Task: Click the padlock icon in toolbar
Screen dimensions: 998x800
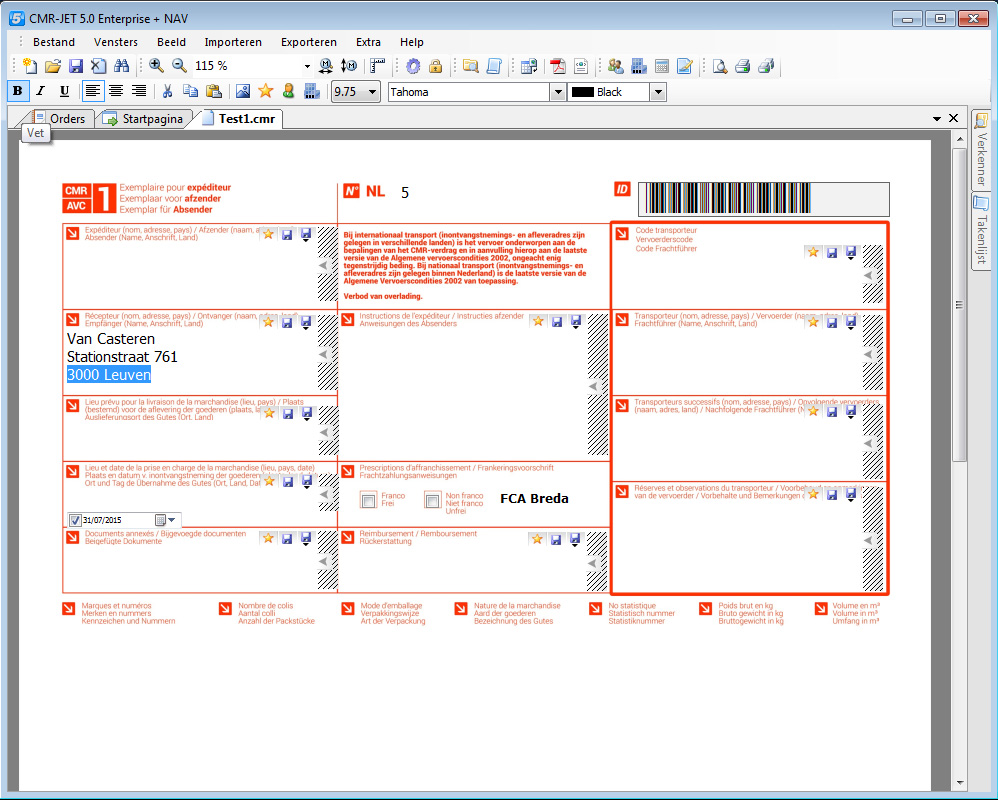Action: (436, 66)
